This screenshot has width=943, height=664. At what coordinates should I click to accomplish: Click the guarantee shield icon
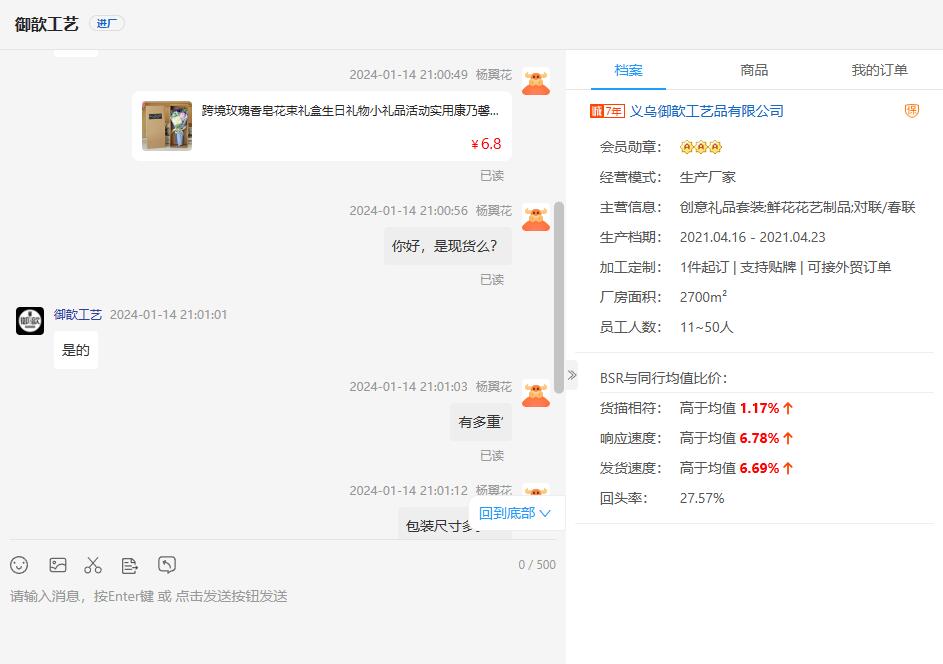912,111
